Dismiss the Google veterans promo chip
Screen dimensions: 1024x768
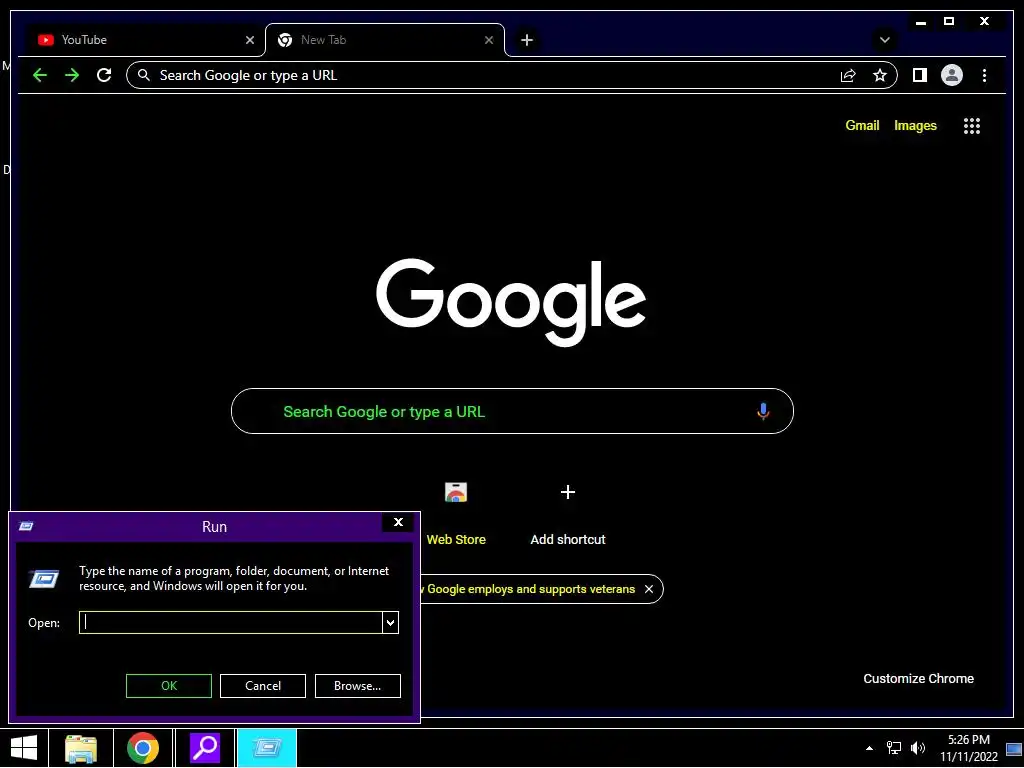tap(648, 589)
